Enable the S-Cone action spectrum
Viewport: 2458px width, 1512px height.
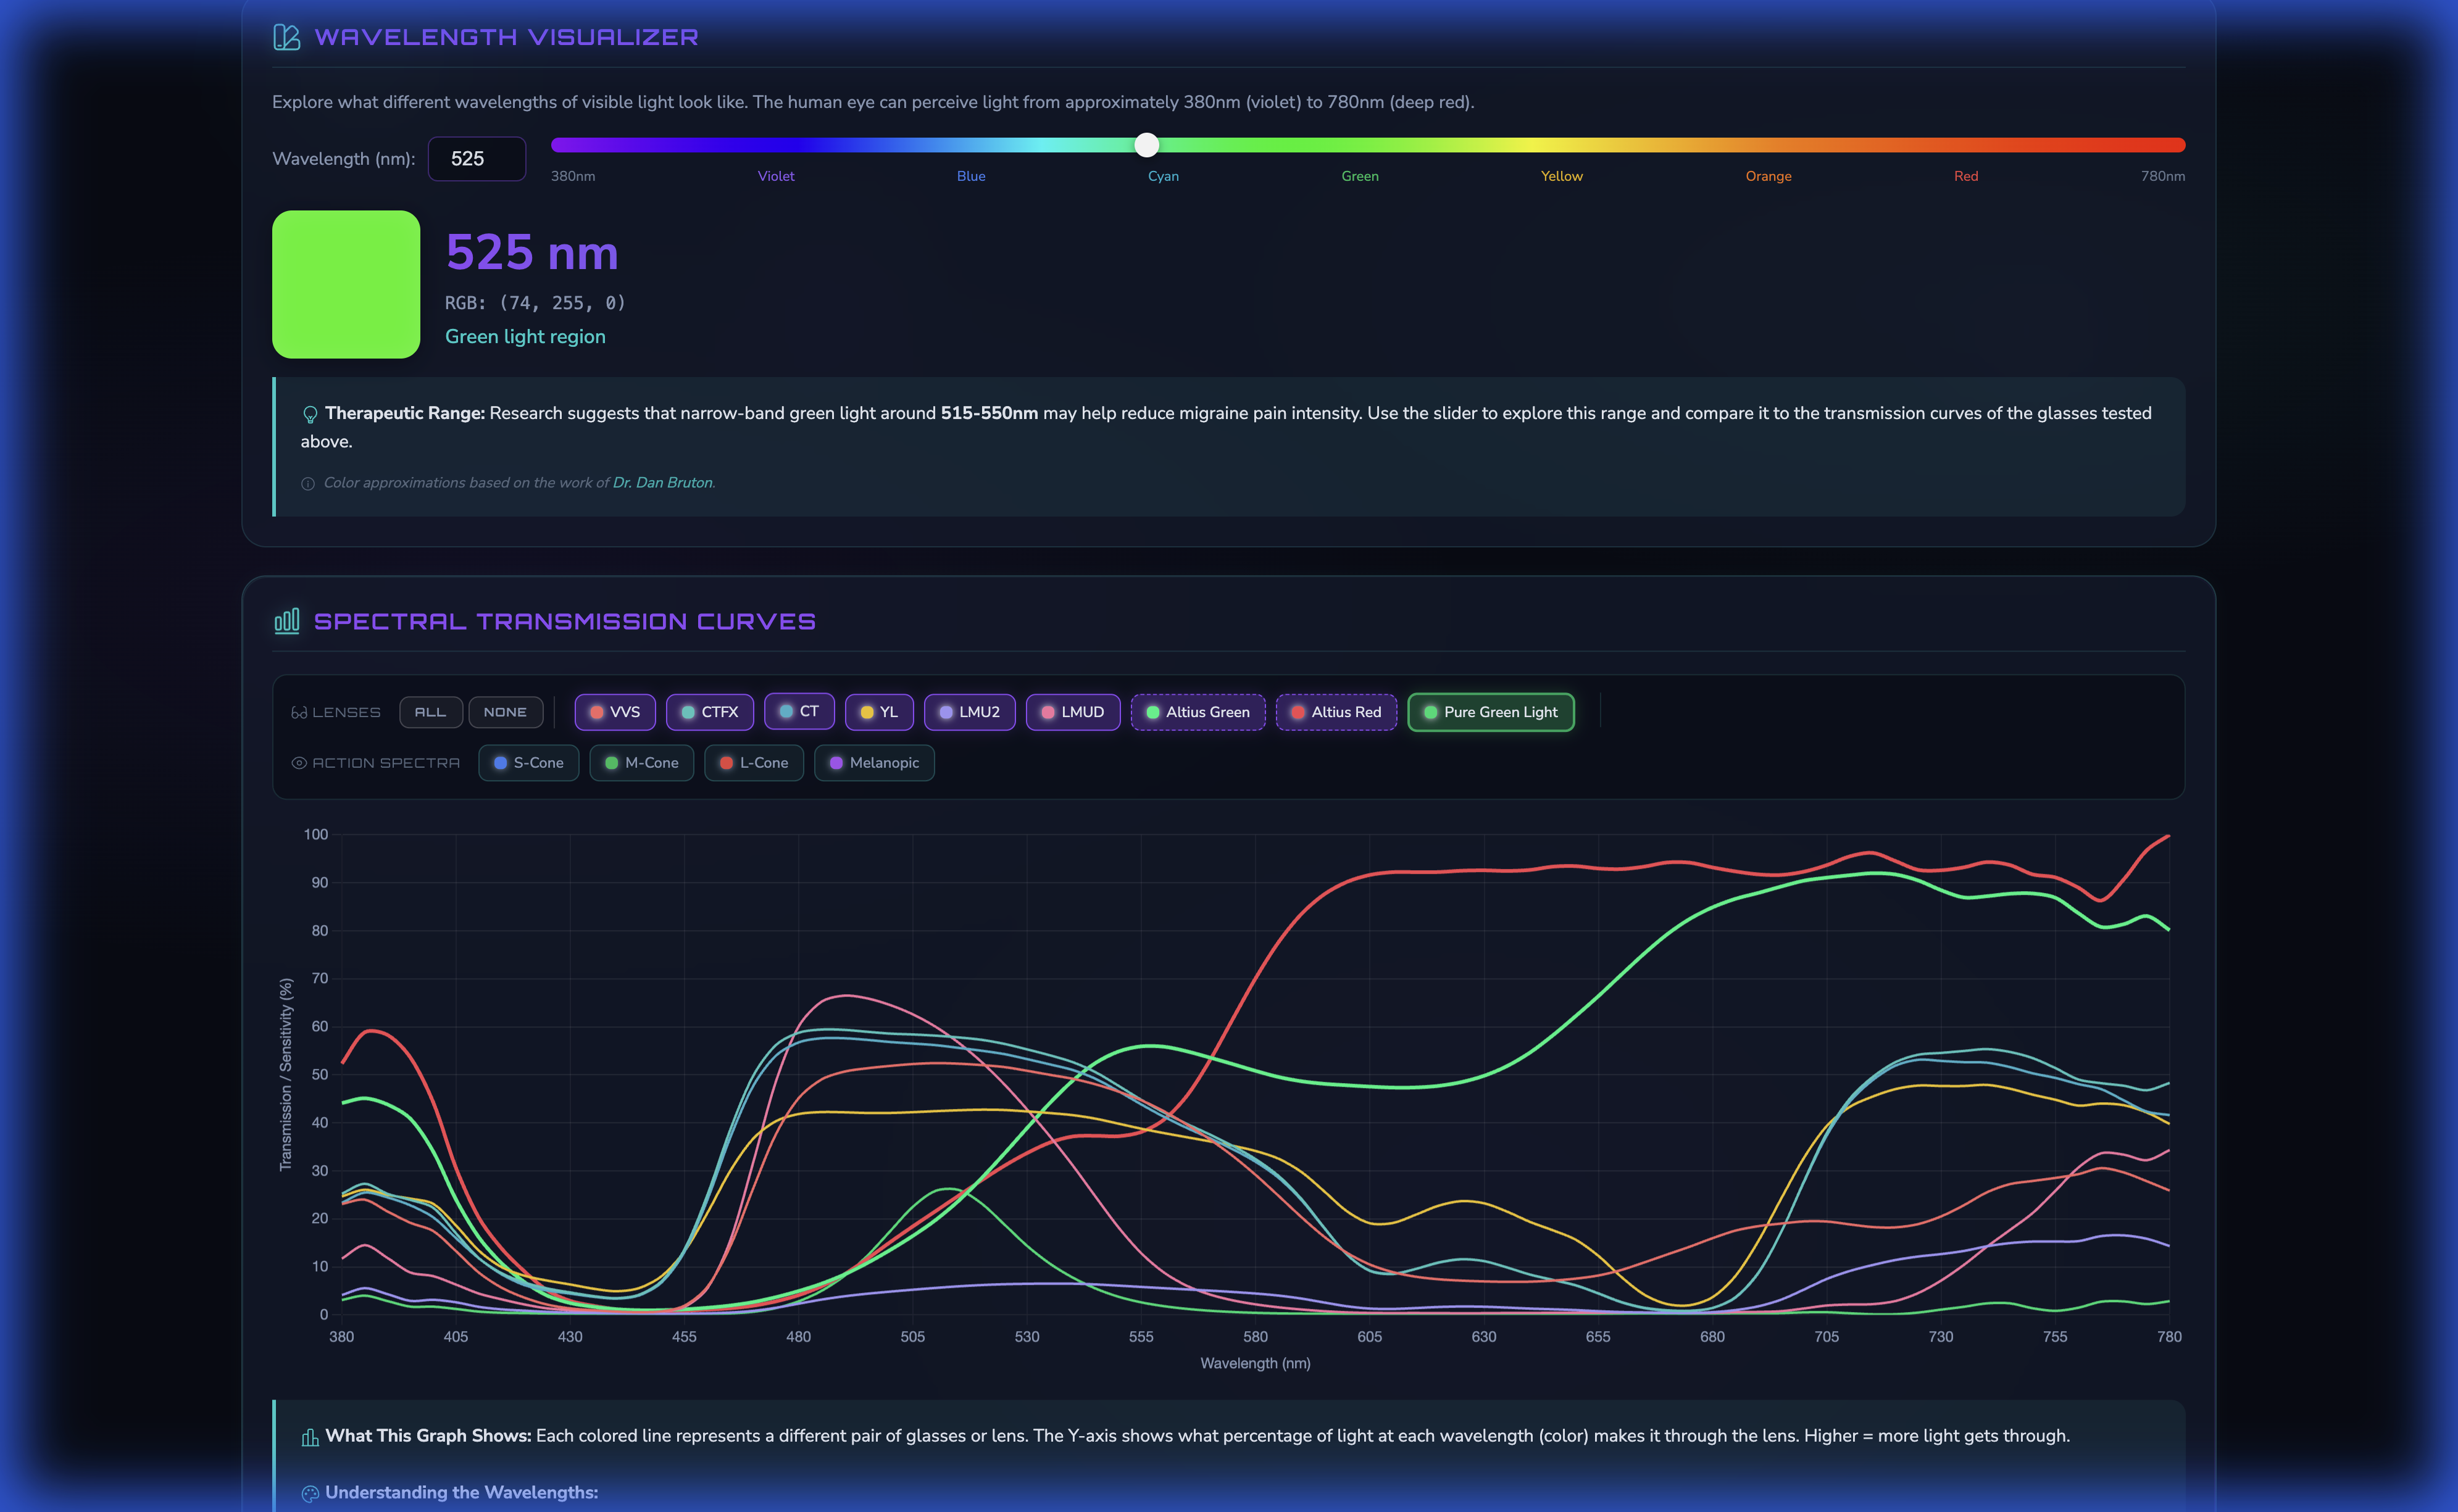click(529, 763)
